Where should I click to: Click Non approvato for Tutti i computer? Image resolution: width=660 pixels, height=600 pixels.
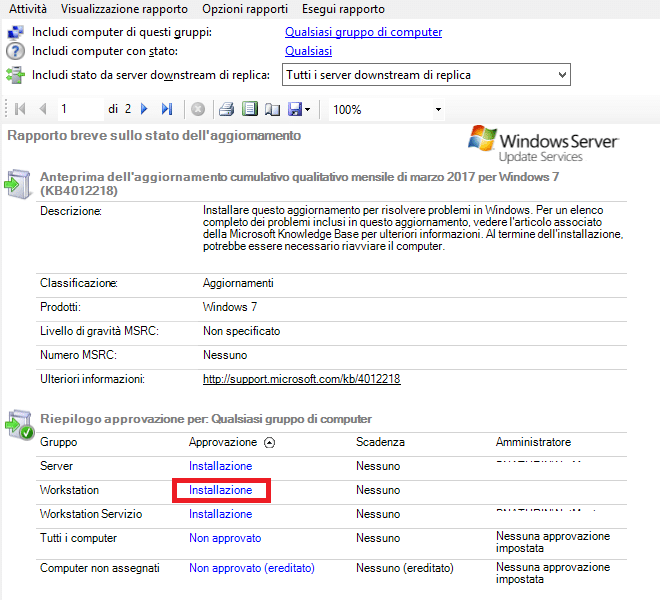pos(225,538)
